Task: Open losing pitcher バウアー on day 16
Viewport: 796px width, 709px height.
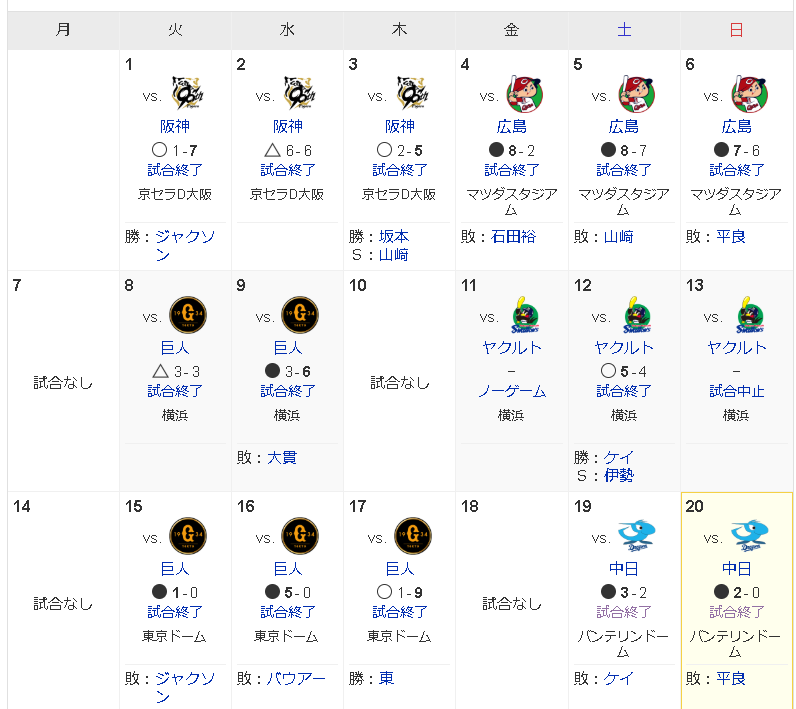Action: [296, 679]
